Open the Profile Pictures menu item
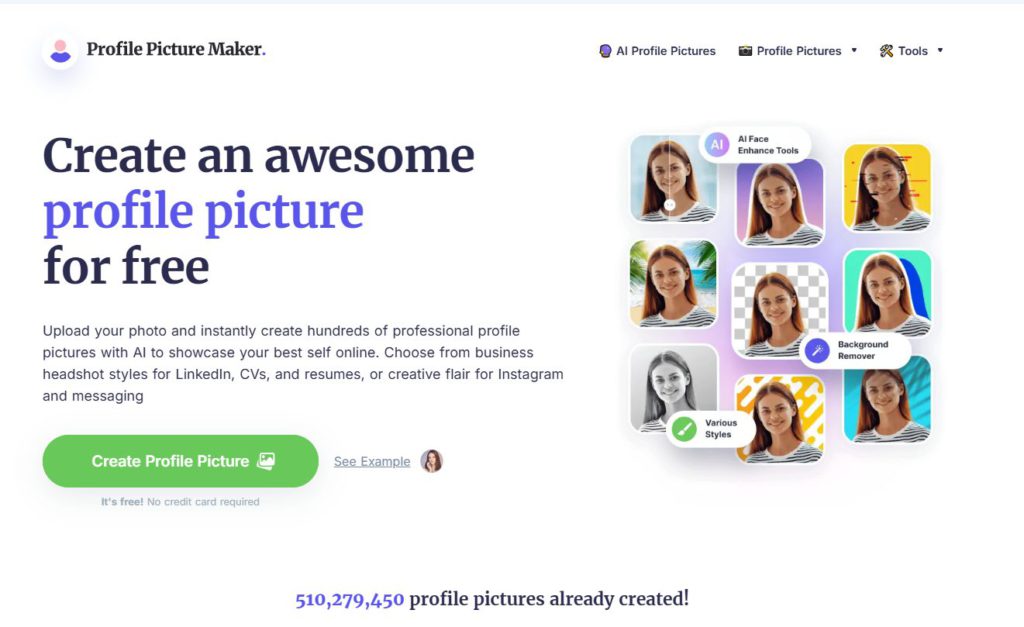1024x627 pixels. [x=797, y=51]
